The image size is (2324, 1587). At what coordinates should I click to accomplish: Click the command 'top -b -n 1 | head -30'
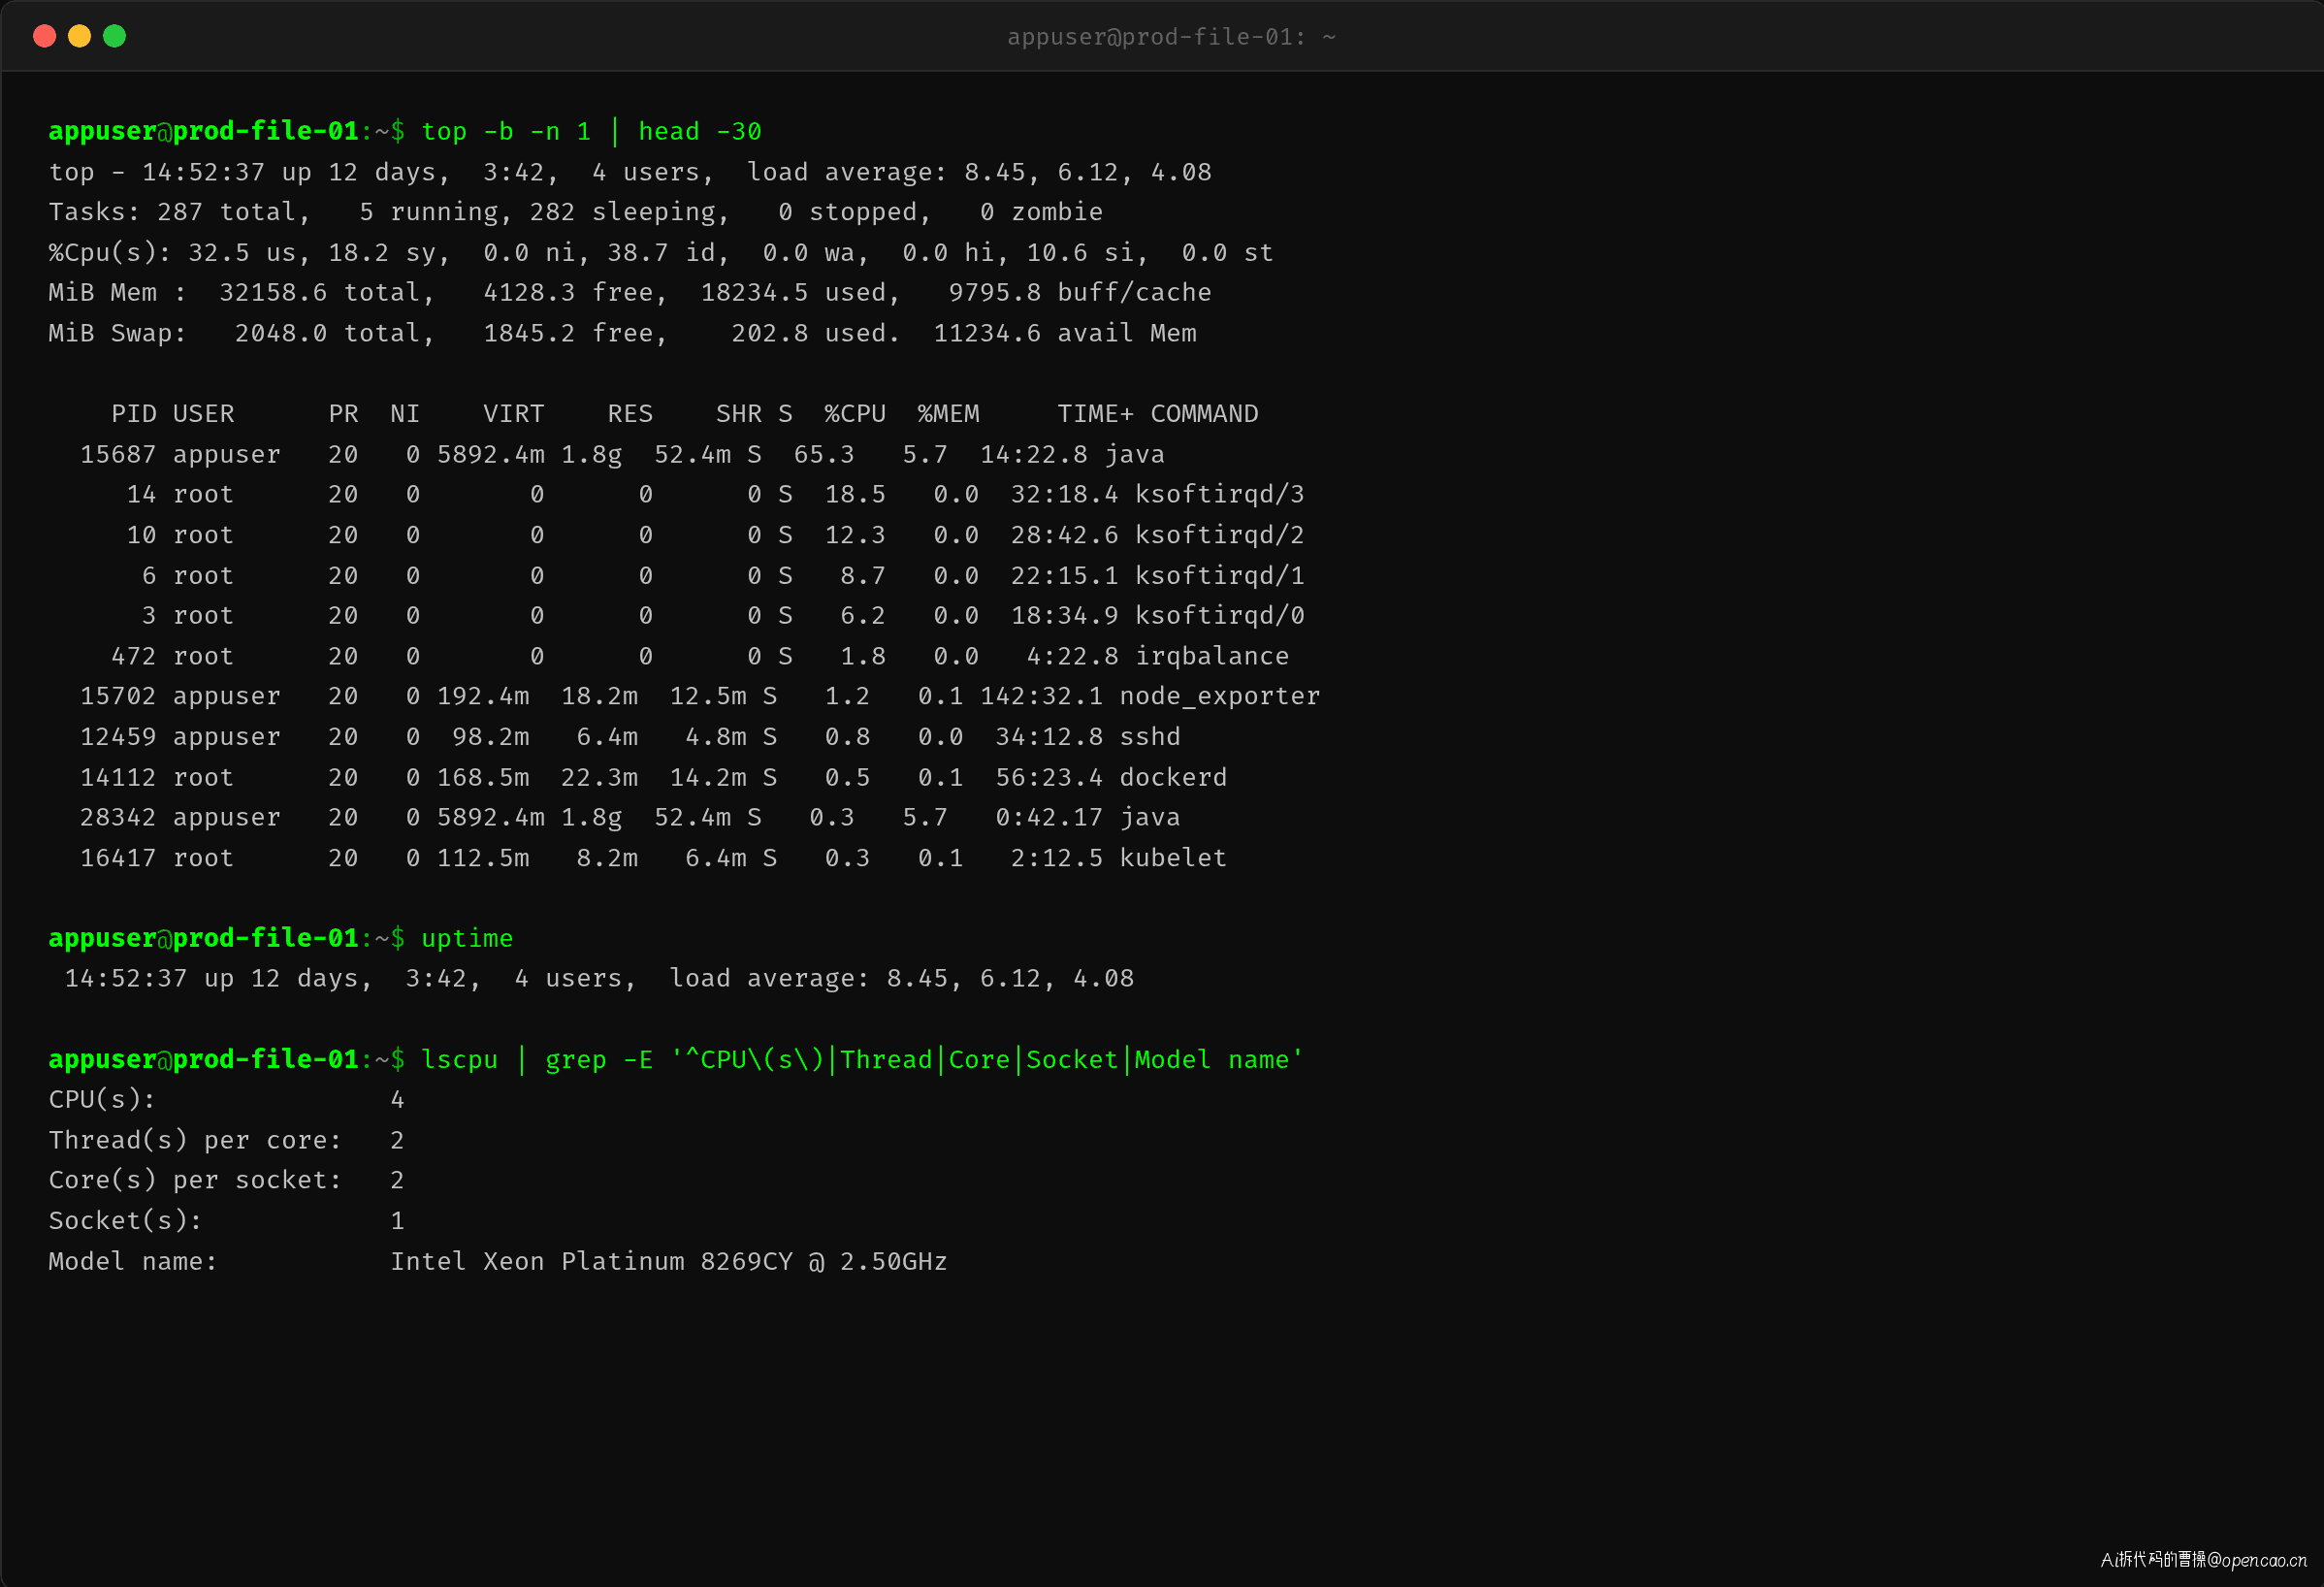pyautogui.click(x=591, y=131)
